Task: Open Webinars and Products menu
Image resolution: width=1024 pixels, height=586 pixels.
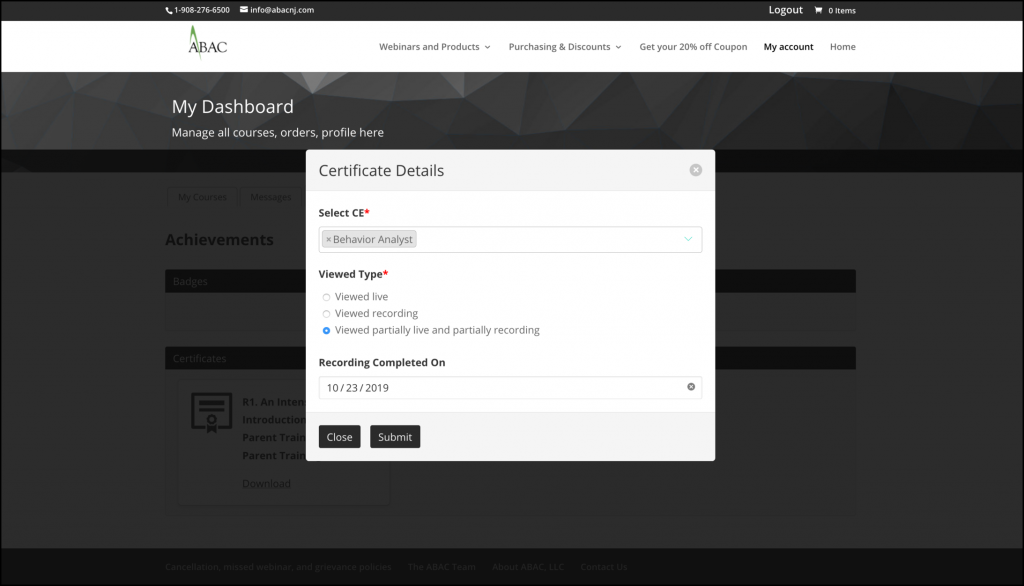Action: 434,47
